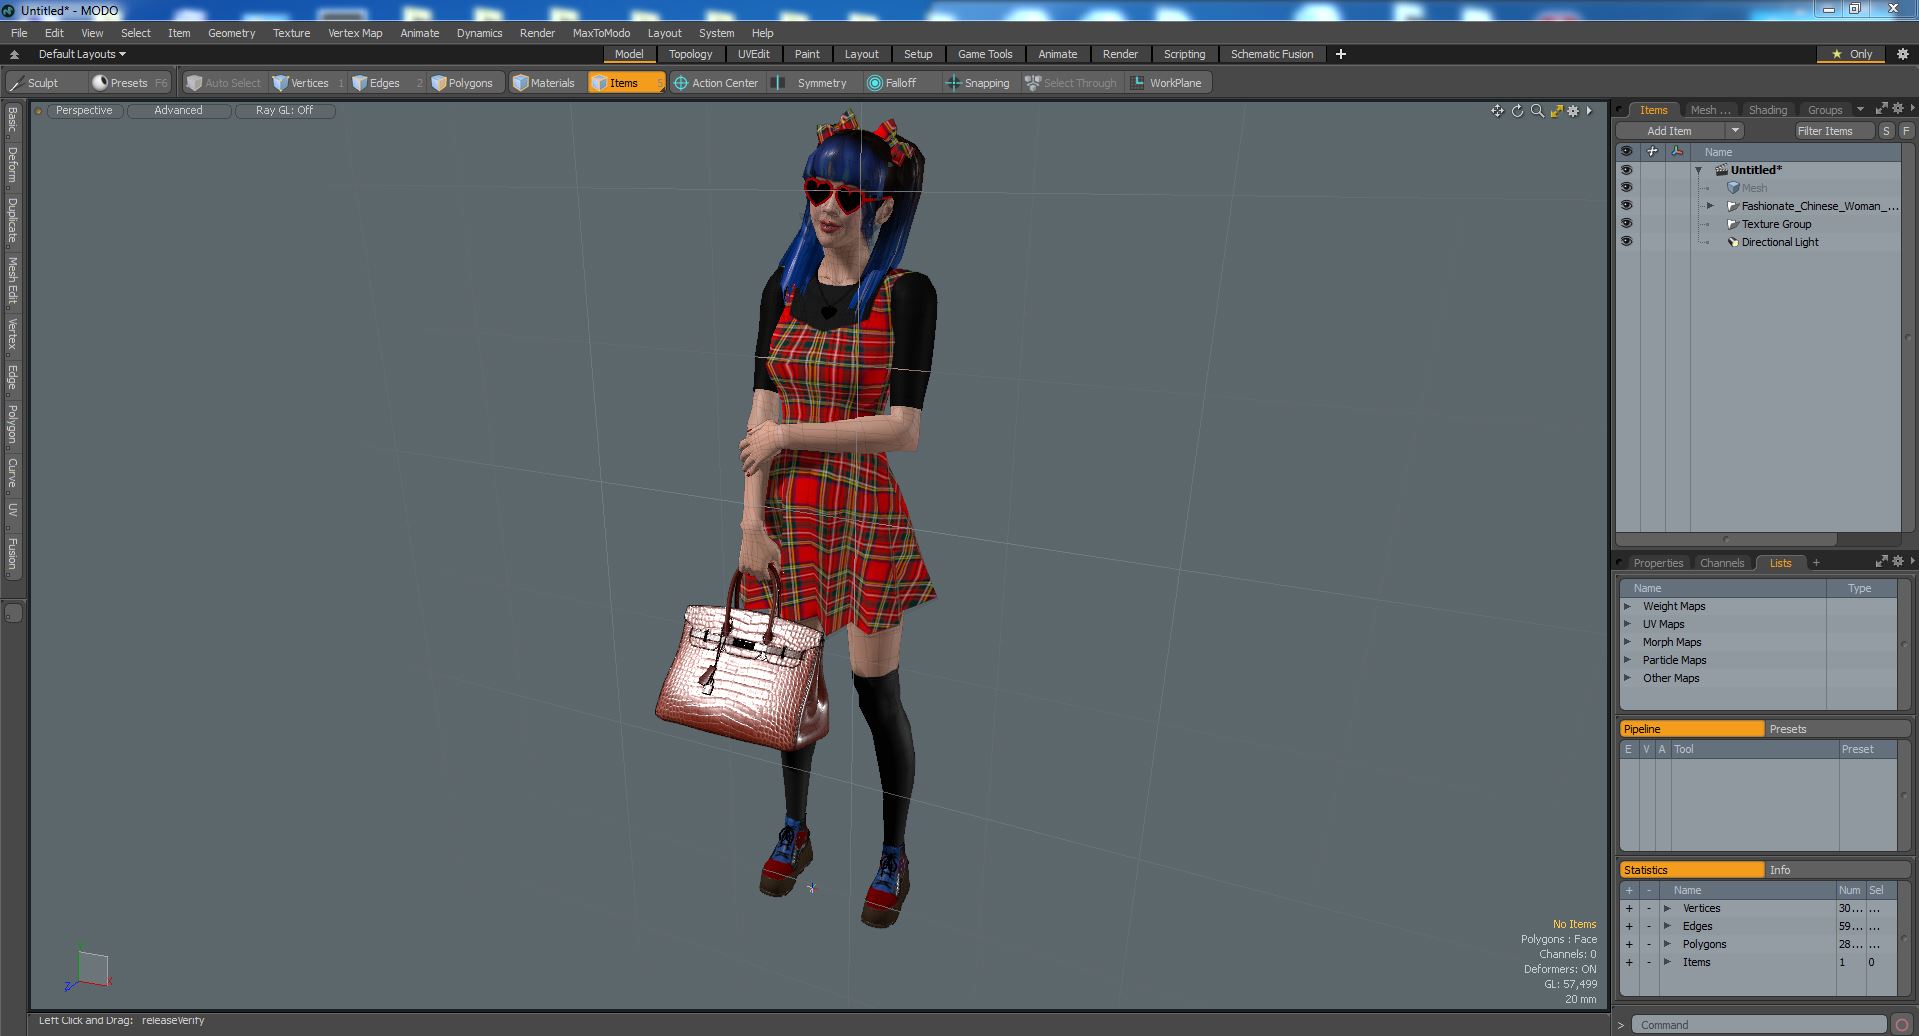Click the Command input field

[1759, 1025]
